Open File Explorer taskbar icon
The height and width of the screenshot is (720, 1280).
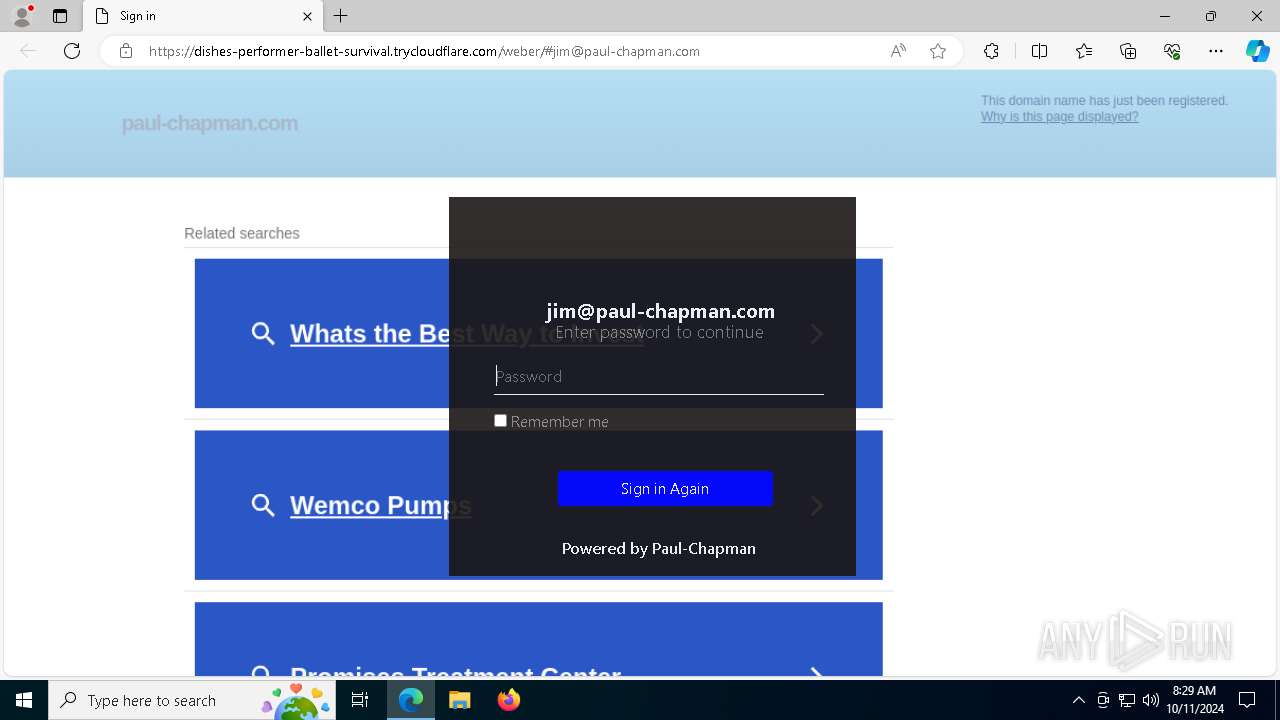pos(459,700)
